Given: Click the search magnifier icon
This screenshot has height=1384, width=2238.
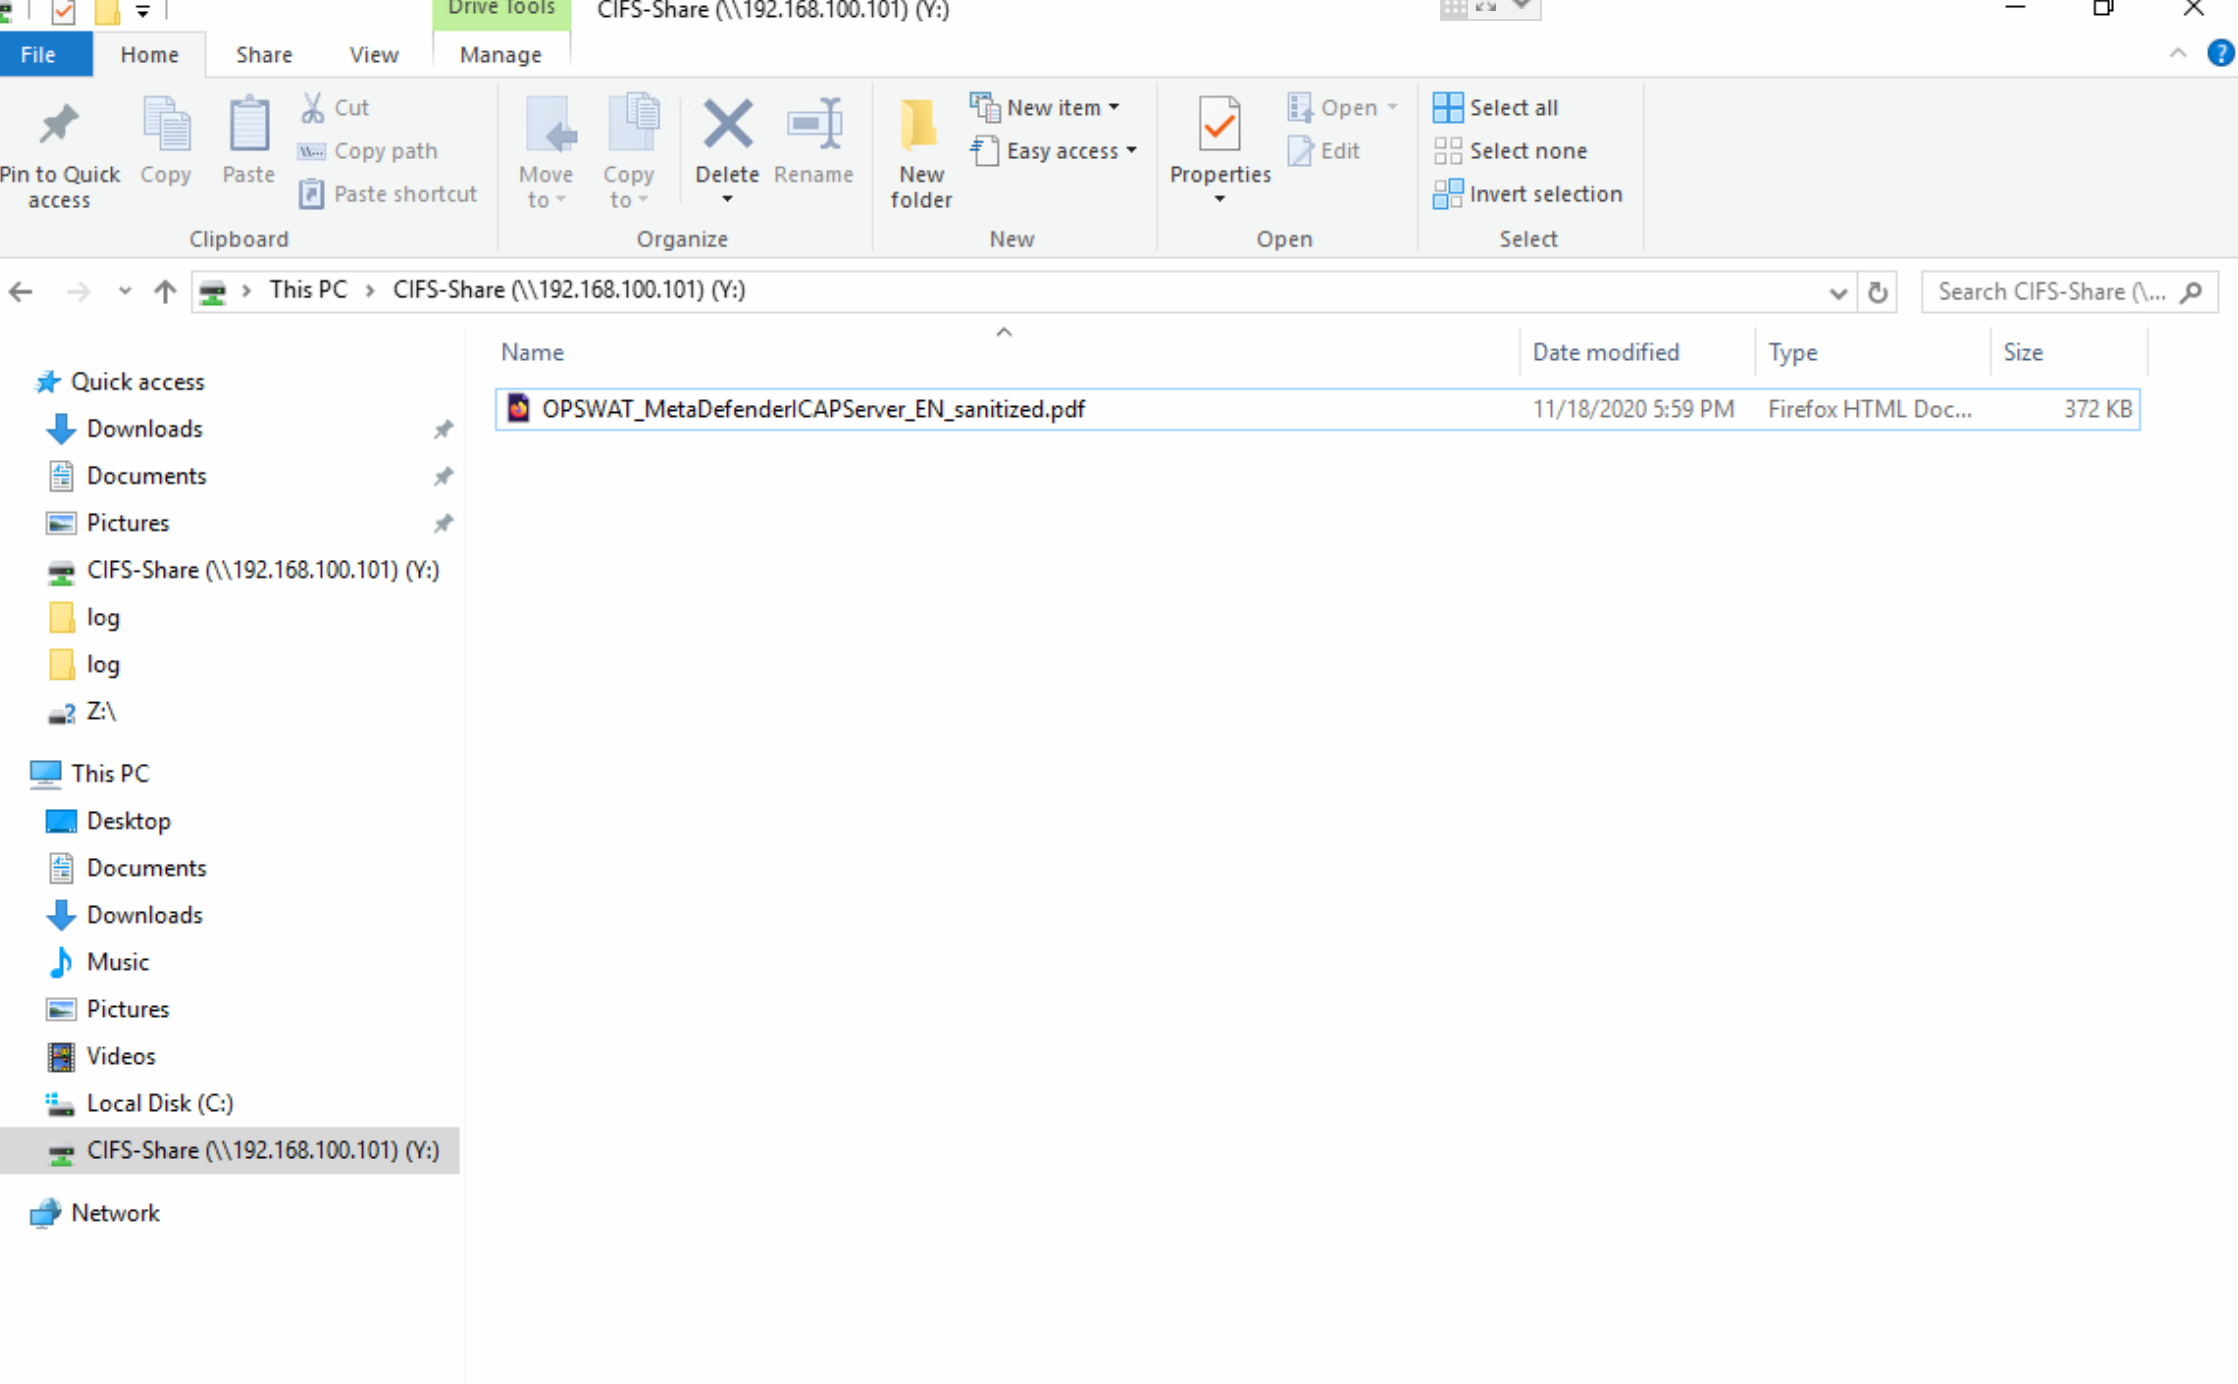Looking at the screenshot, I should click(x=2191, y=292).
